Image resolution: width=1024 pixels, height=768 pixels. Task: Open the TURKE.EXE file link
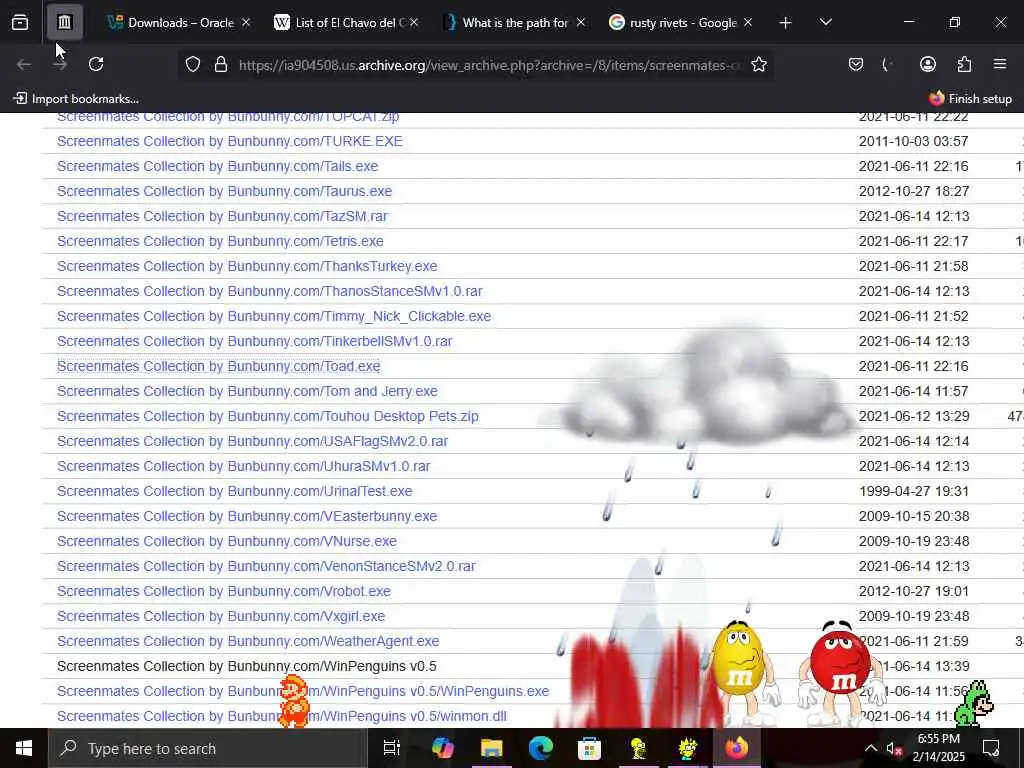point(229,141)
